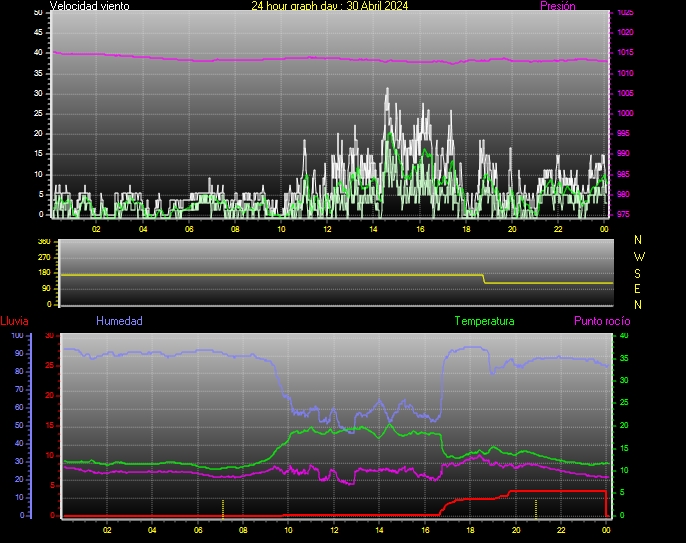Click the '24 hour graph day : 30 Abril 2024' title
Viewport: 686px width, 543px height.
[x=329, y=6]
